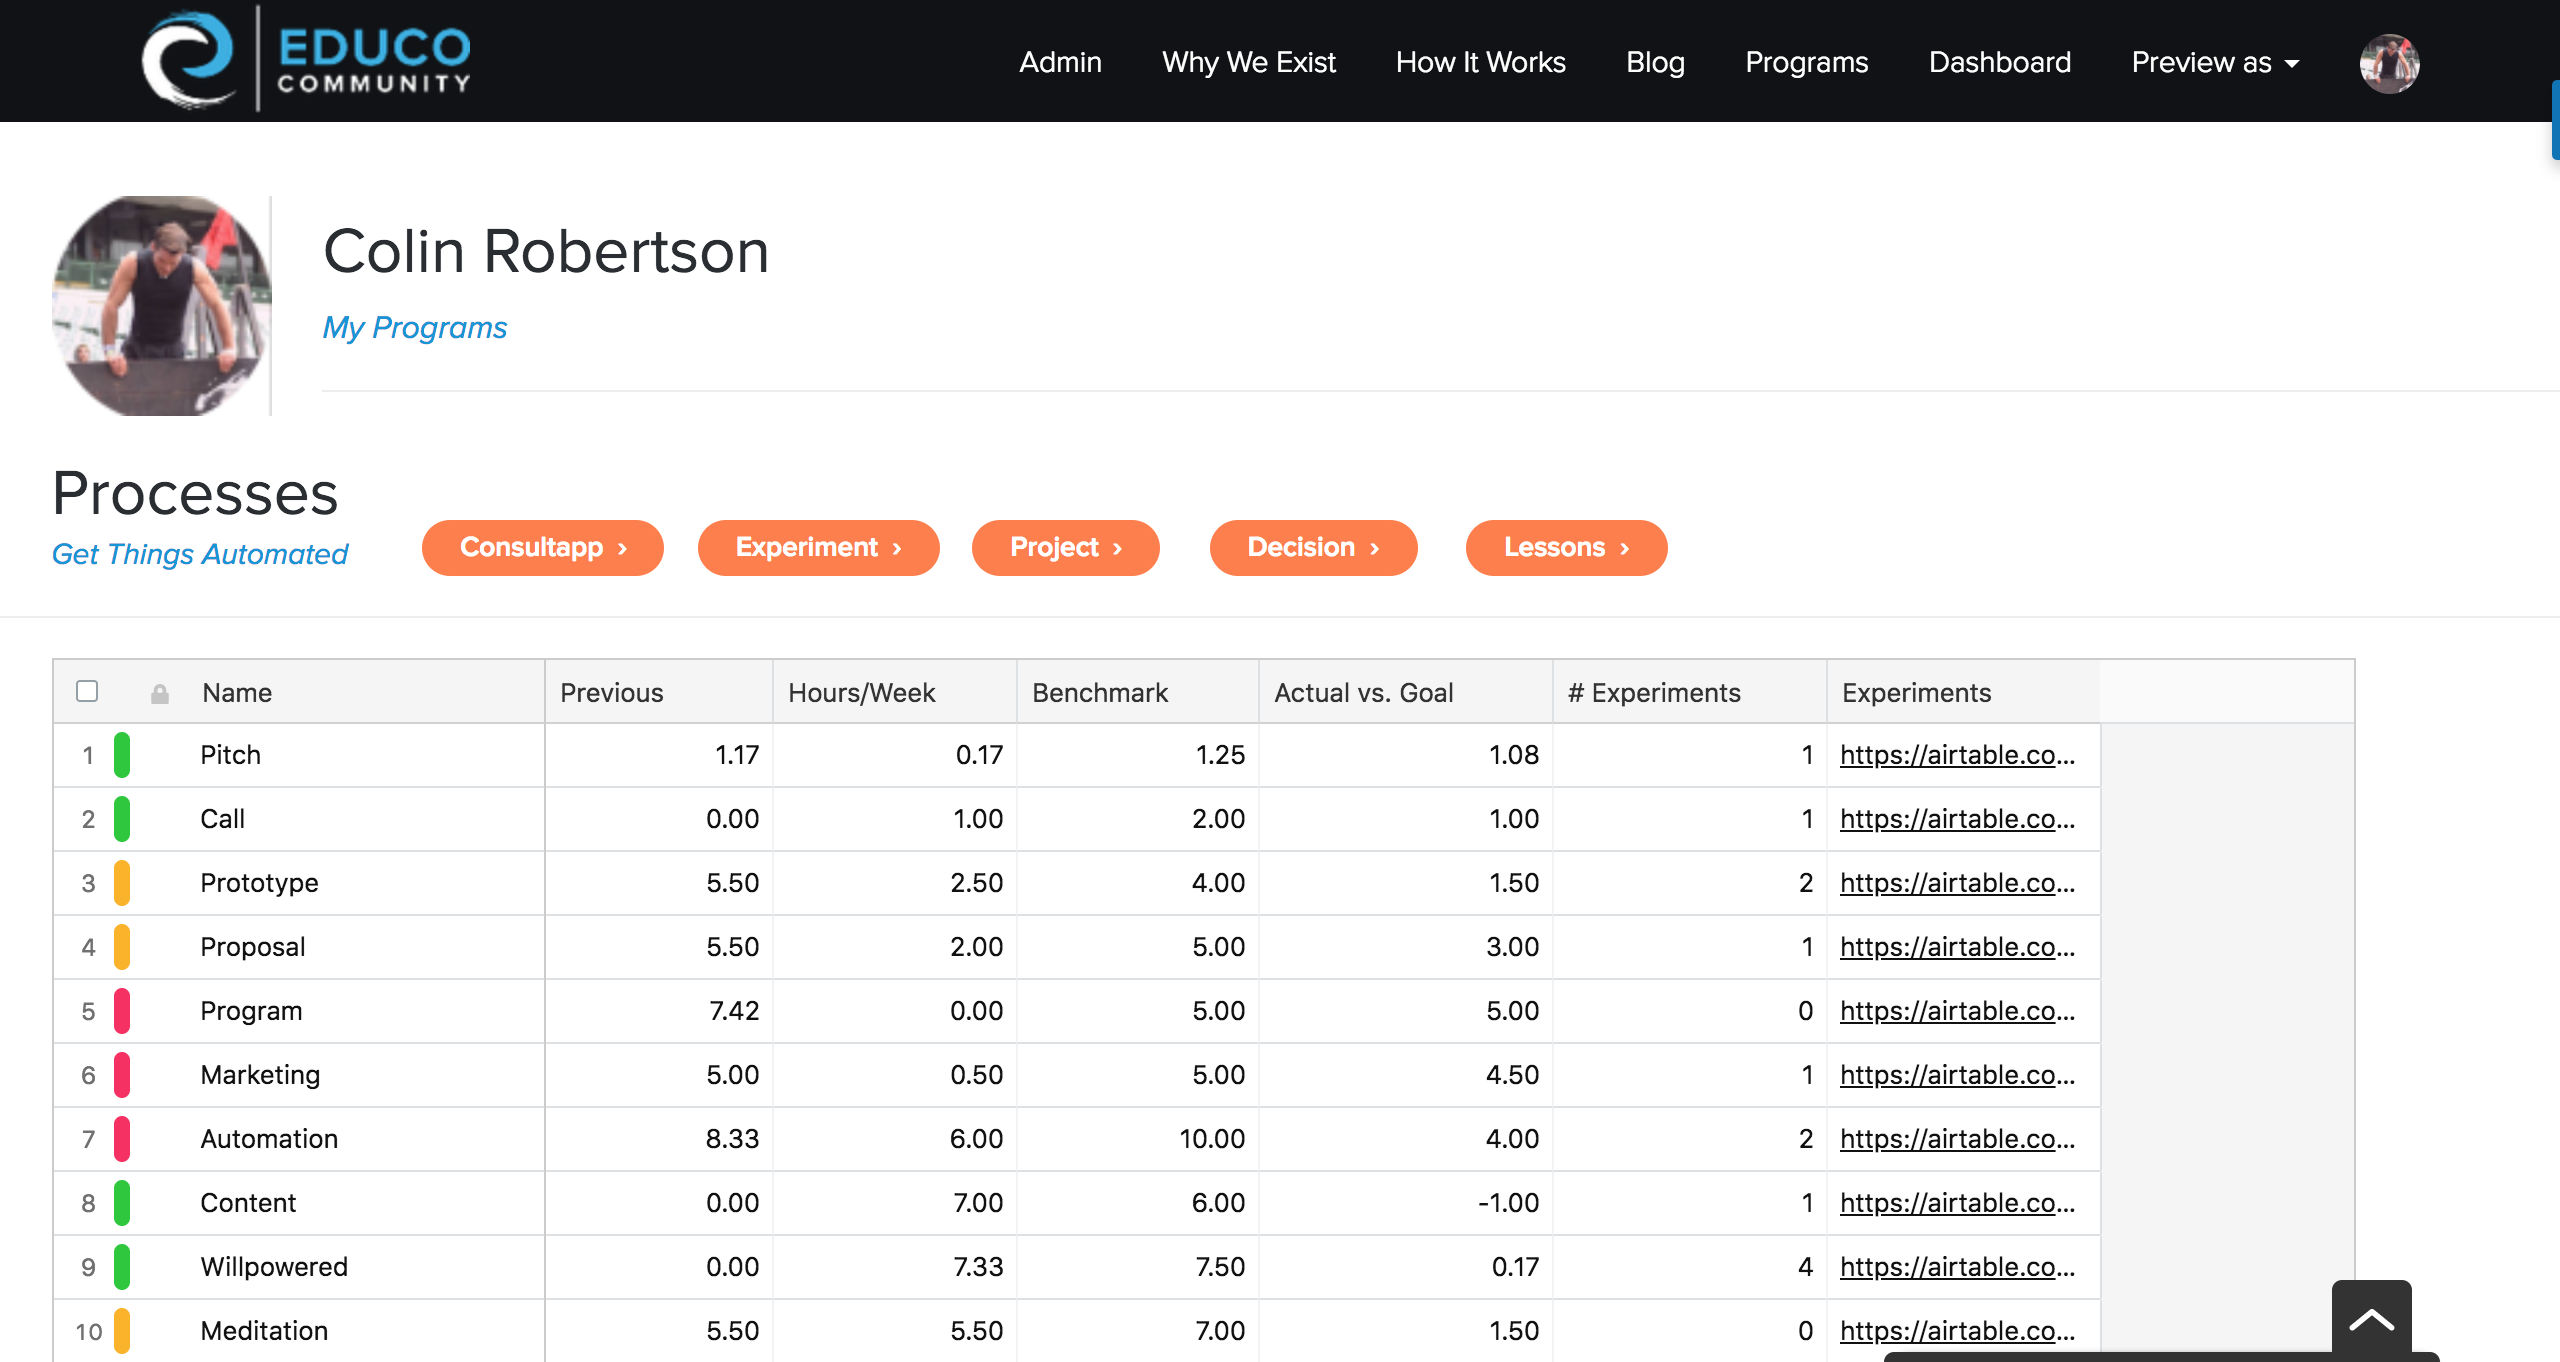Open the airtable link in Prototype row

1957,883
